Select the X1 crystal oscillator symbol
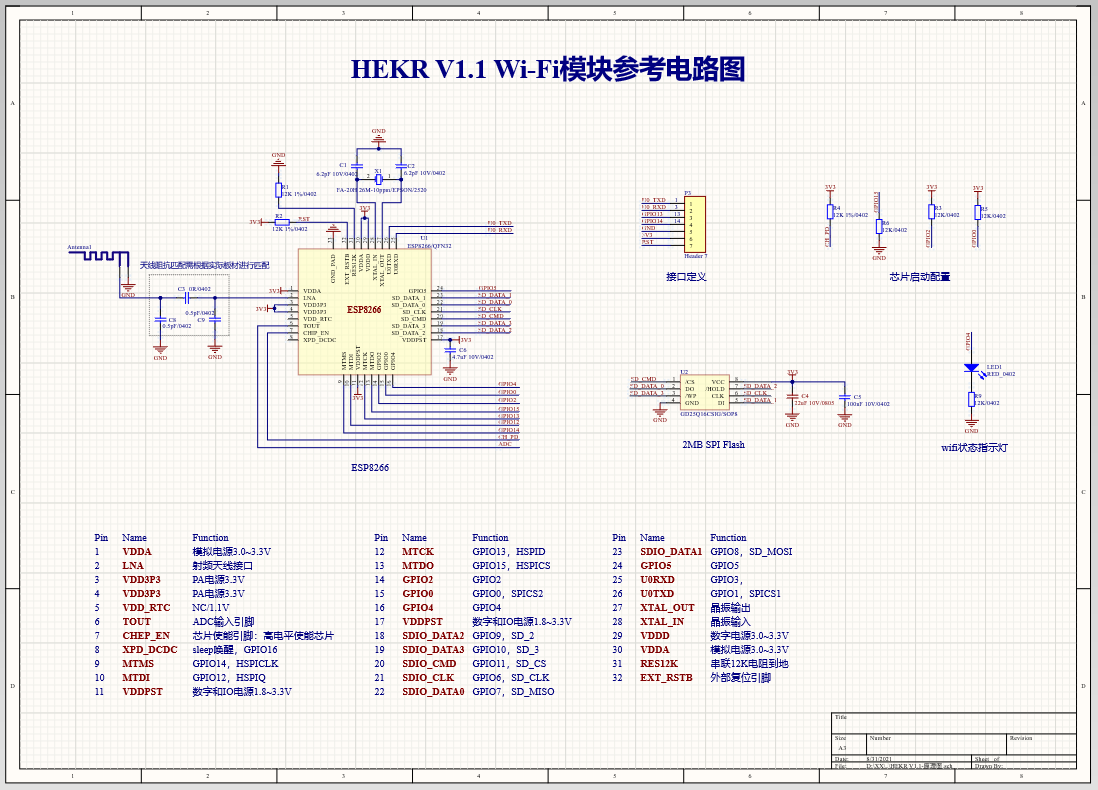This screenshot has width=1098, height=790. (x=378, y=179)
